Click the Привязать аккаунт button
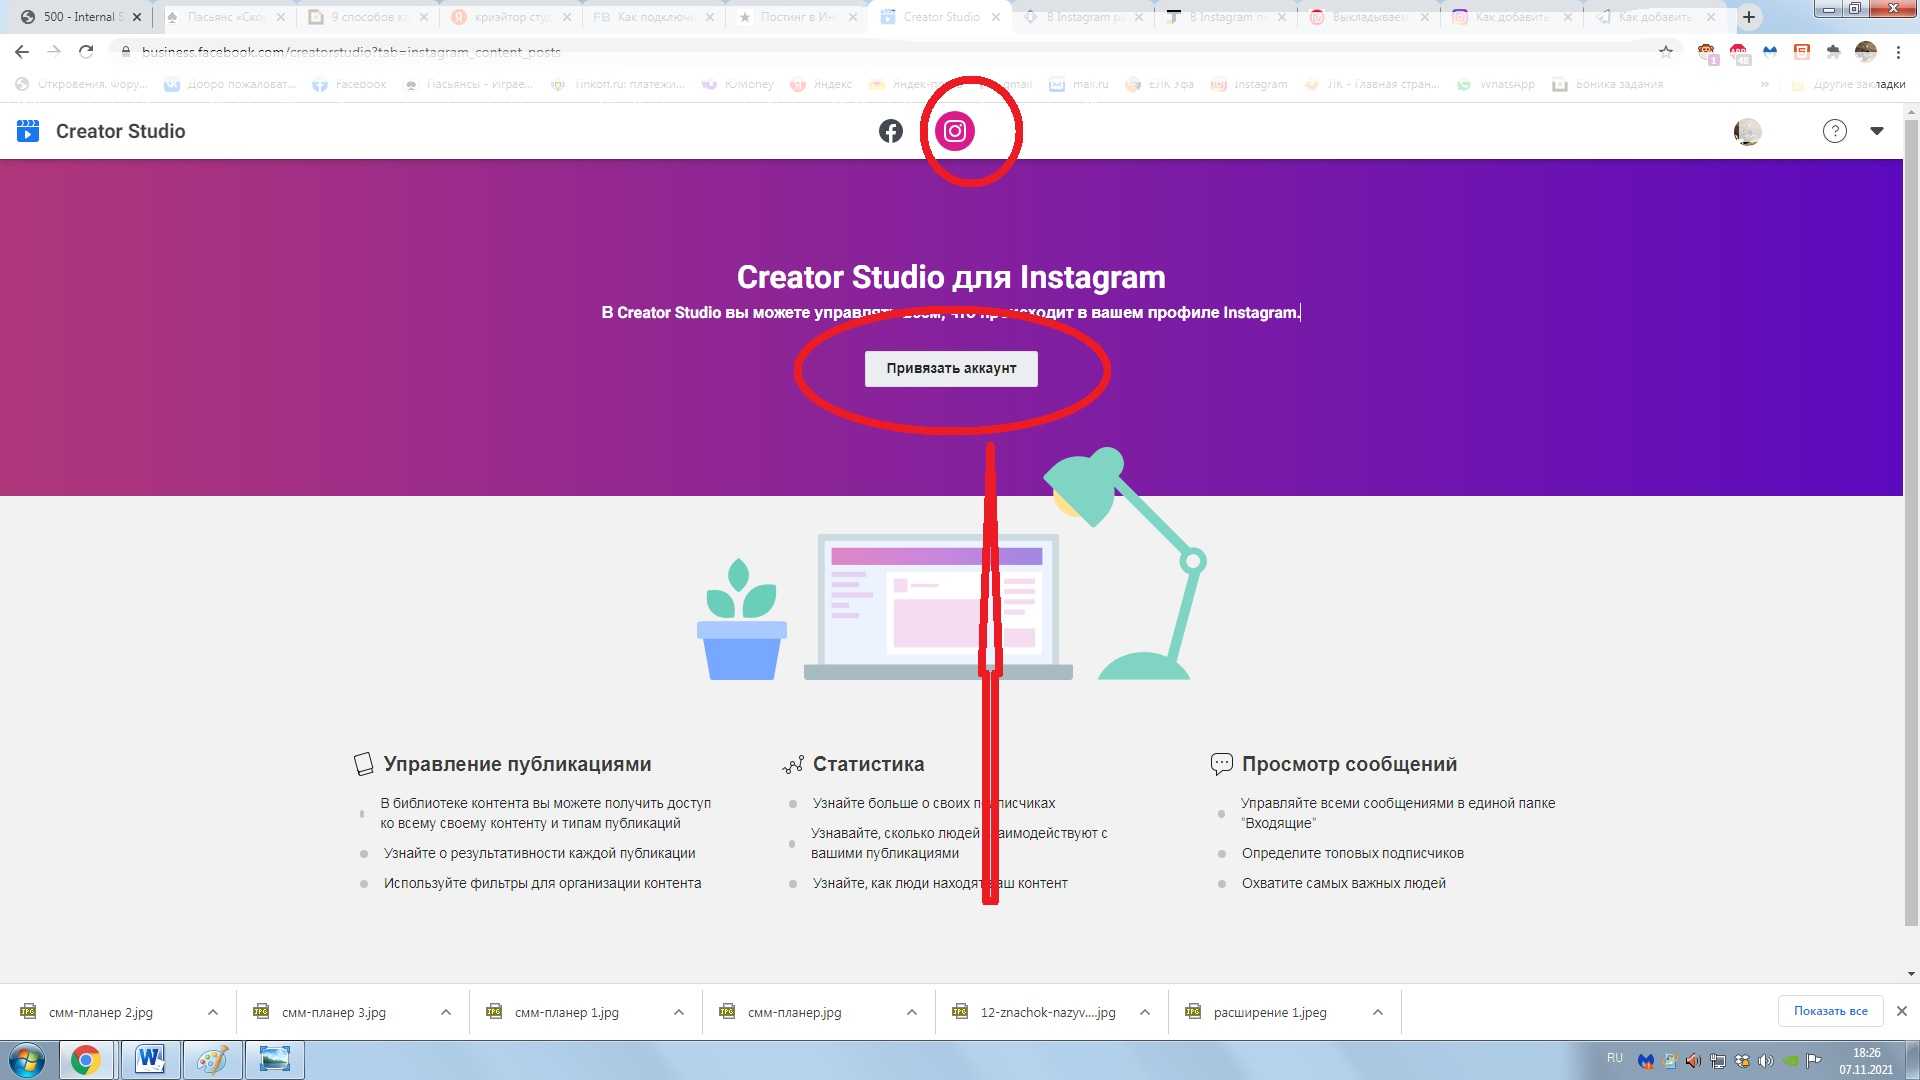Image resolution: width=1920 pixels, height=1080 pixels. pos(950,368)
